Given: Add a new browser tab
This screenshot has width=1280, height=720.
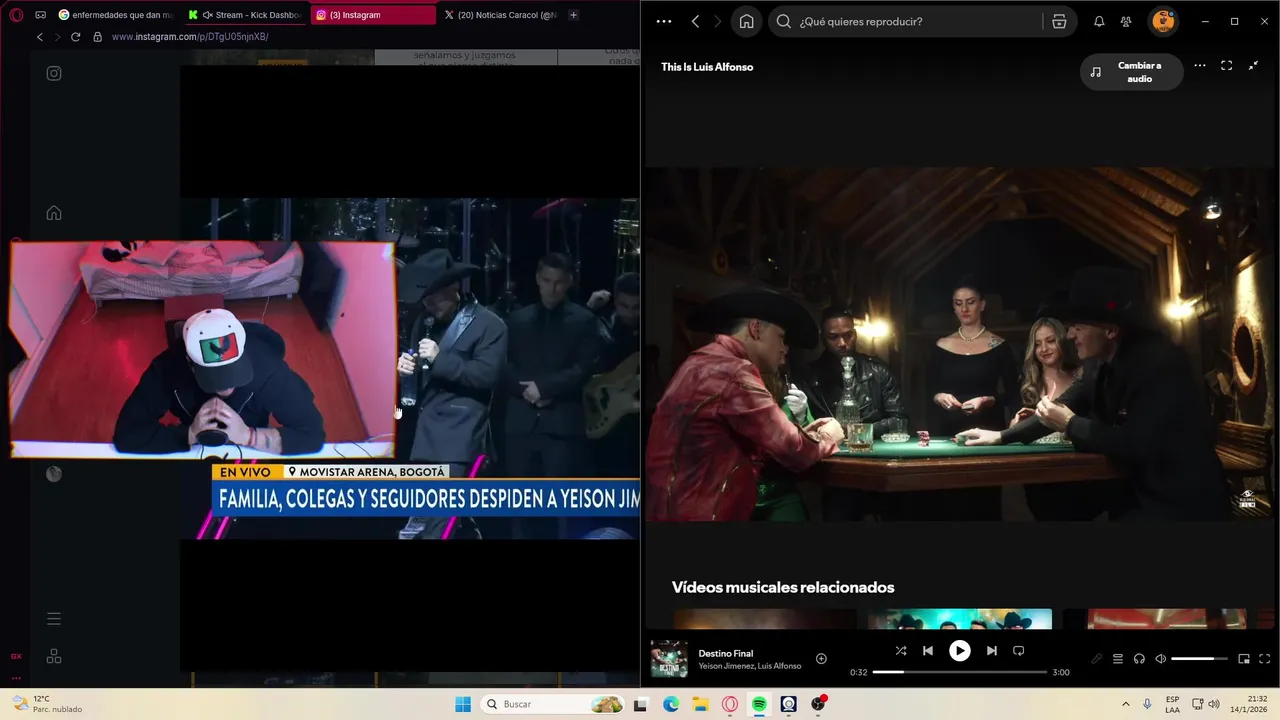Looking at the screenshot, I should tap(573, 15).
